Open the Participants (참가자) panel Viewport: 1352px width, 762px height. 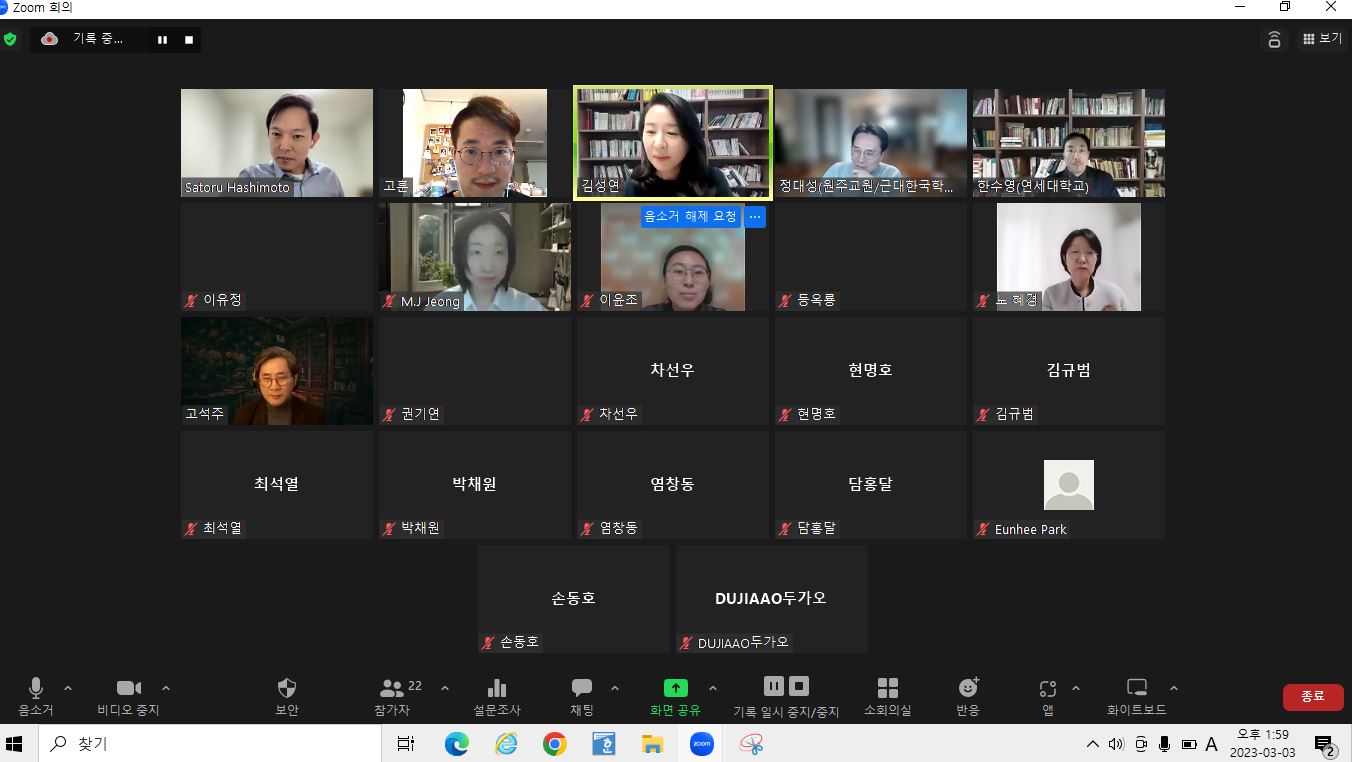coord(392,688)
